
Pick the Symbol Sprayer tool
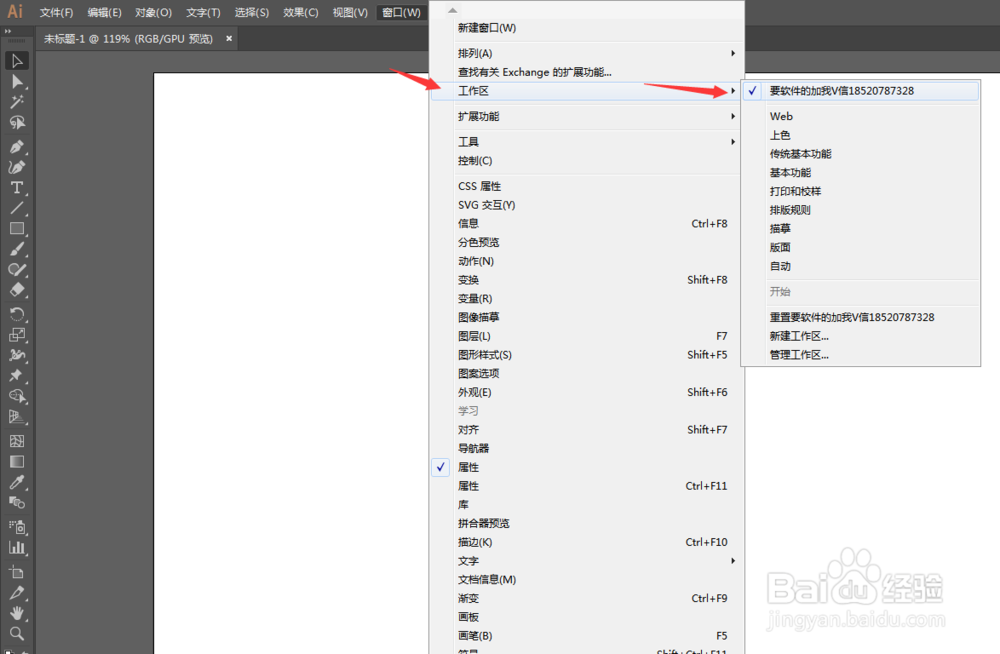17,527
